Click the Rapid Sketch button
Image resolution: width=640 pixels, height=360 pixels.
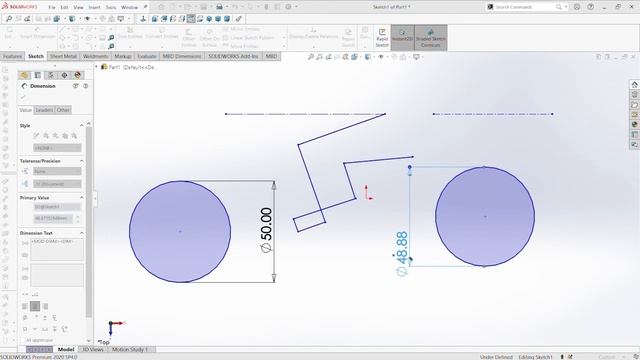point(382,38)
